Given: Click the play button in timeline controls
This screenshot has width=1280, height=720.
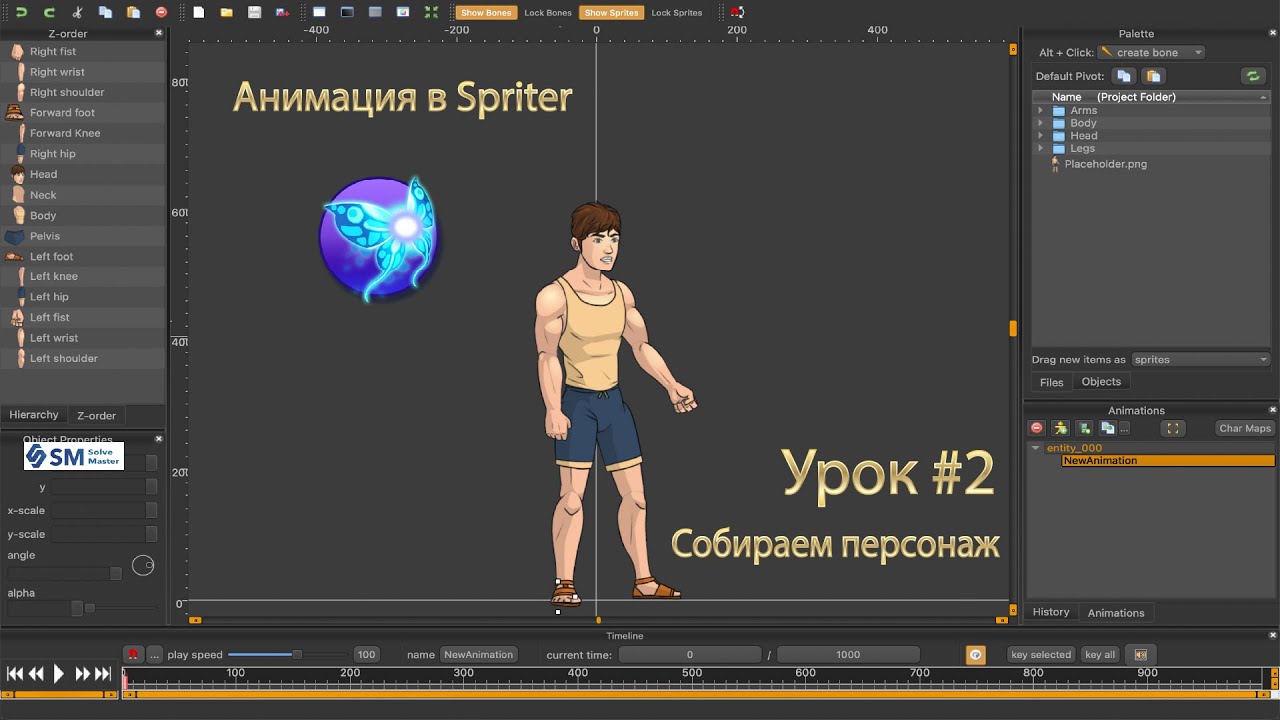Looking at the screenshot, I should (58, 674).
